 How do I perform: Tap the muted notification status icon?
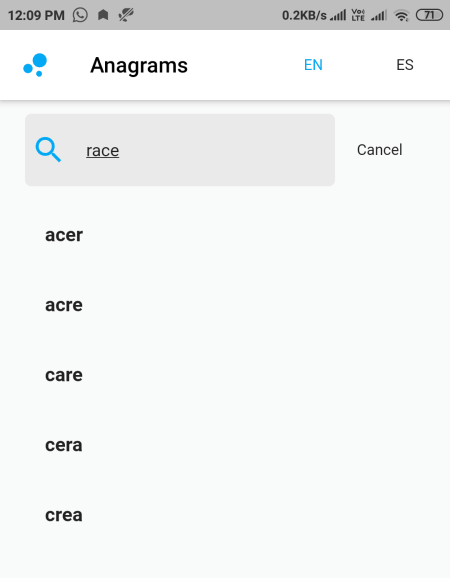[x=126, y=15]
